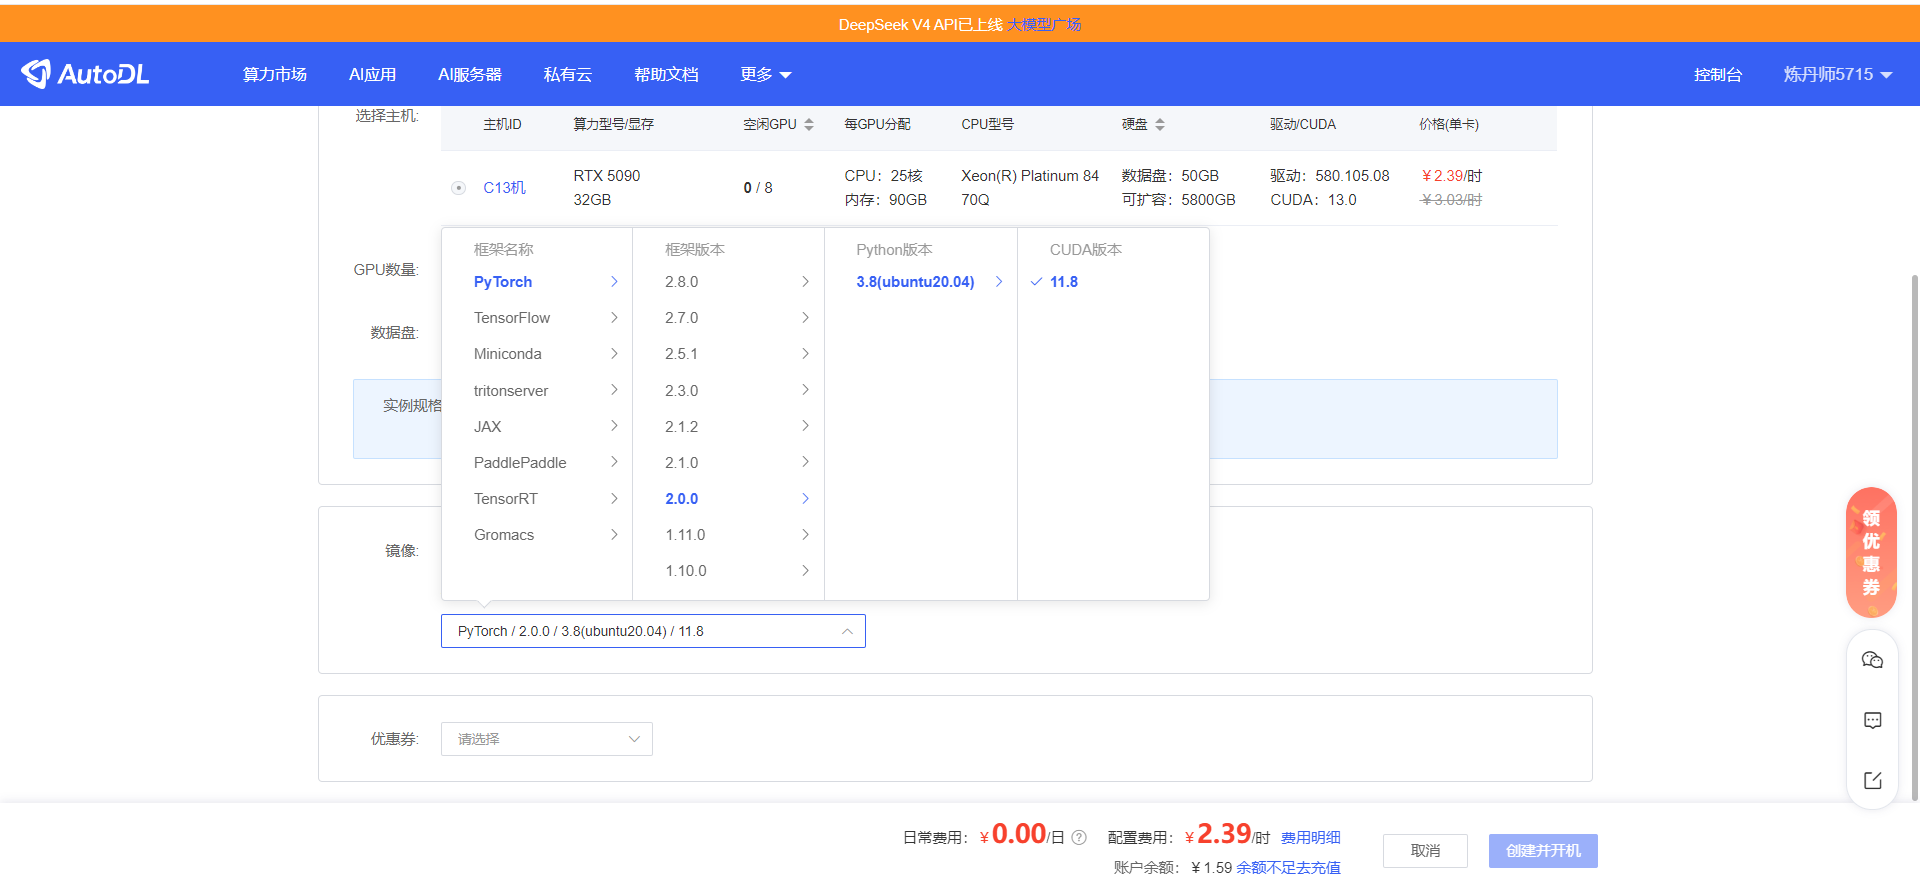Image resolution: width=1920 pixels, height=877 pixels.
Task: Choose framework version 1.10.0
Action: click(x=728, y=571)
